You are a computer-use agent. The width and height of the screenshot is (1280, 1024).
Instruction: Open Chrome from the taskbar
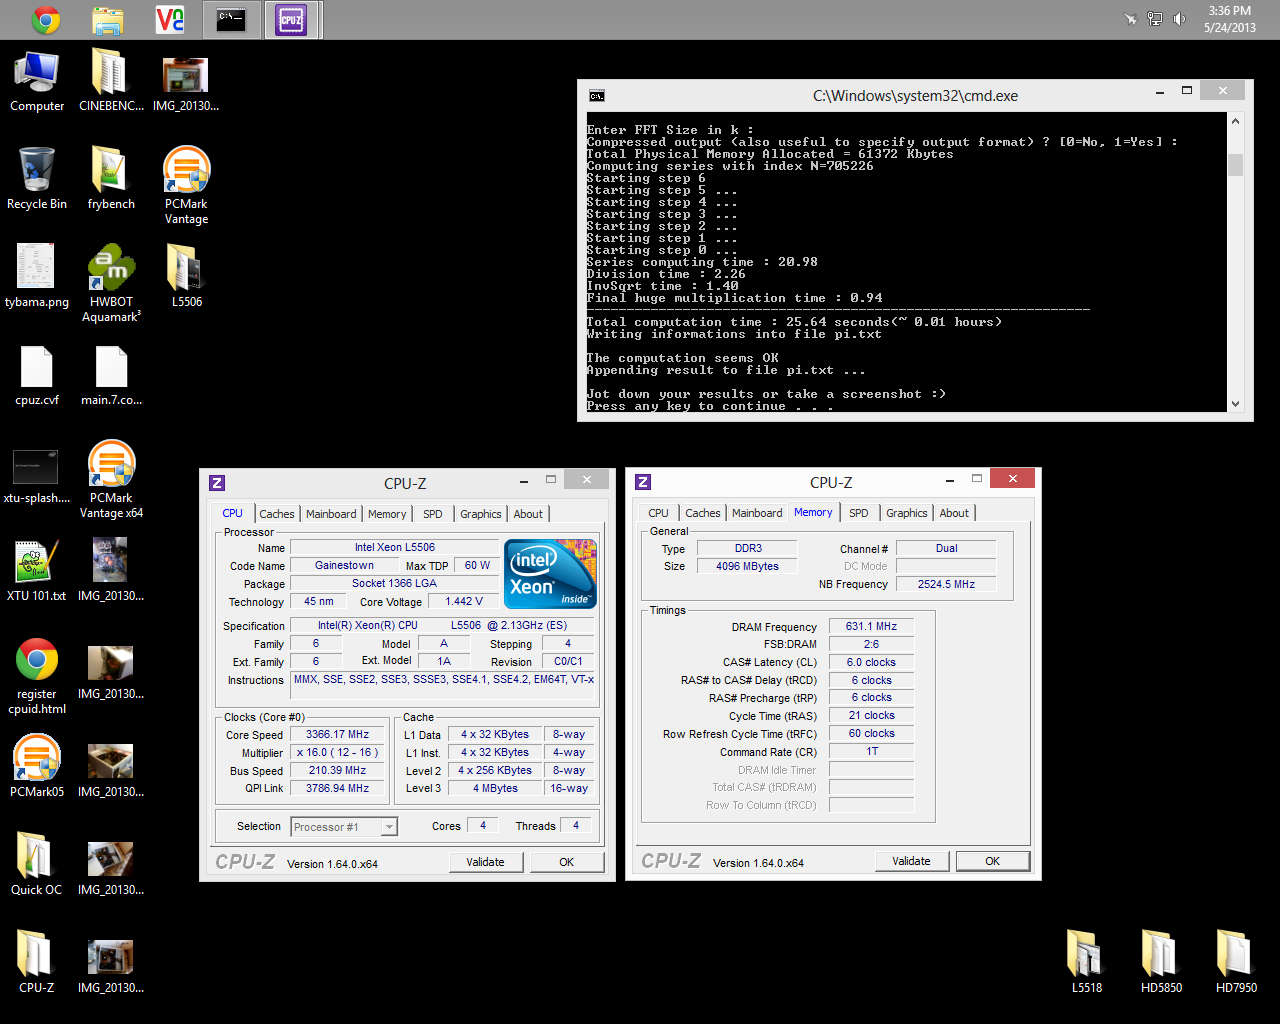[46, 19]
